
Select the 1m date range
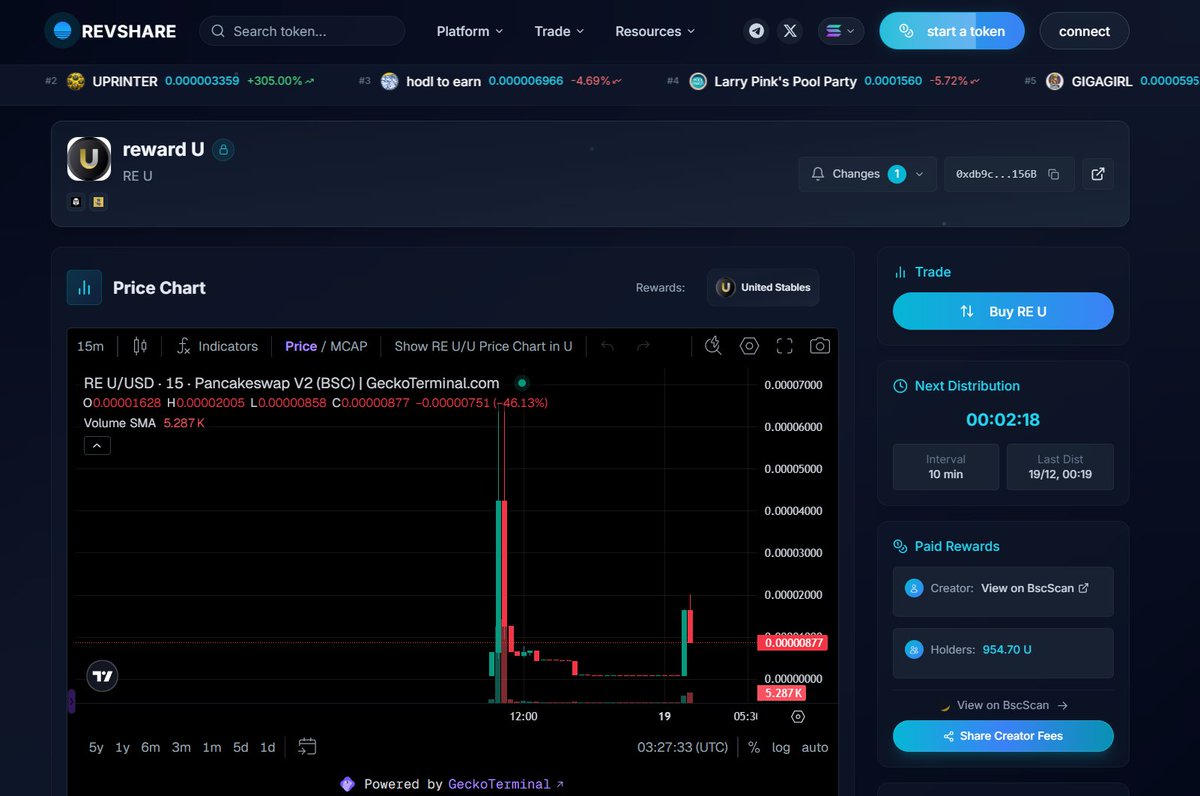tap(212, 747)
